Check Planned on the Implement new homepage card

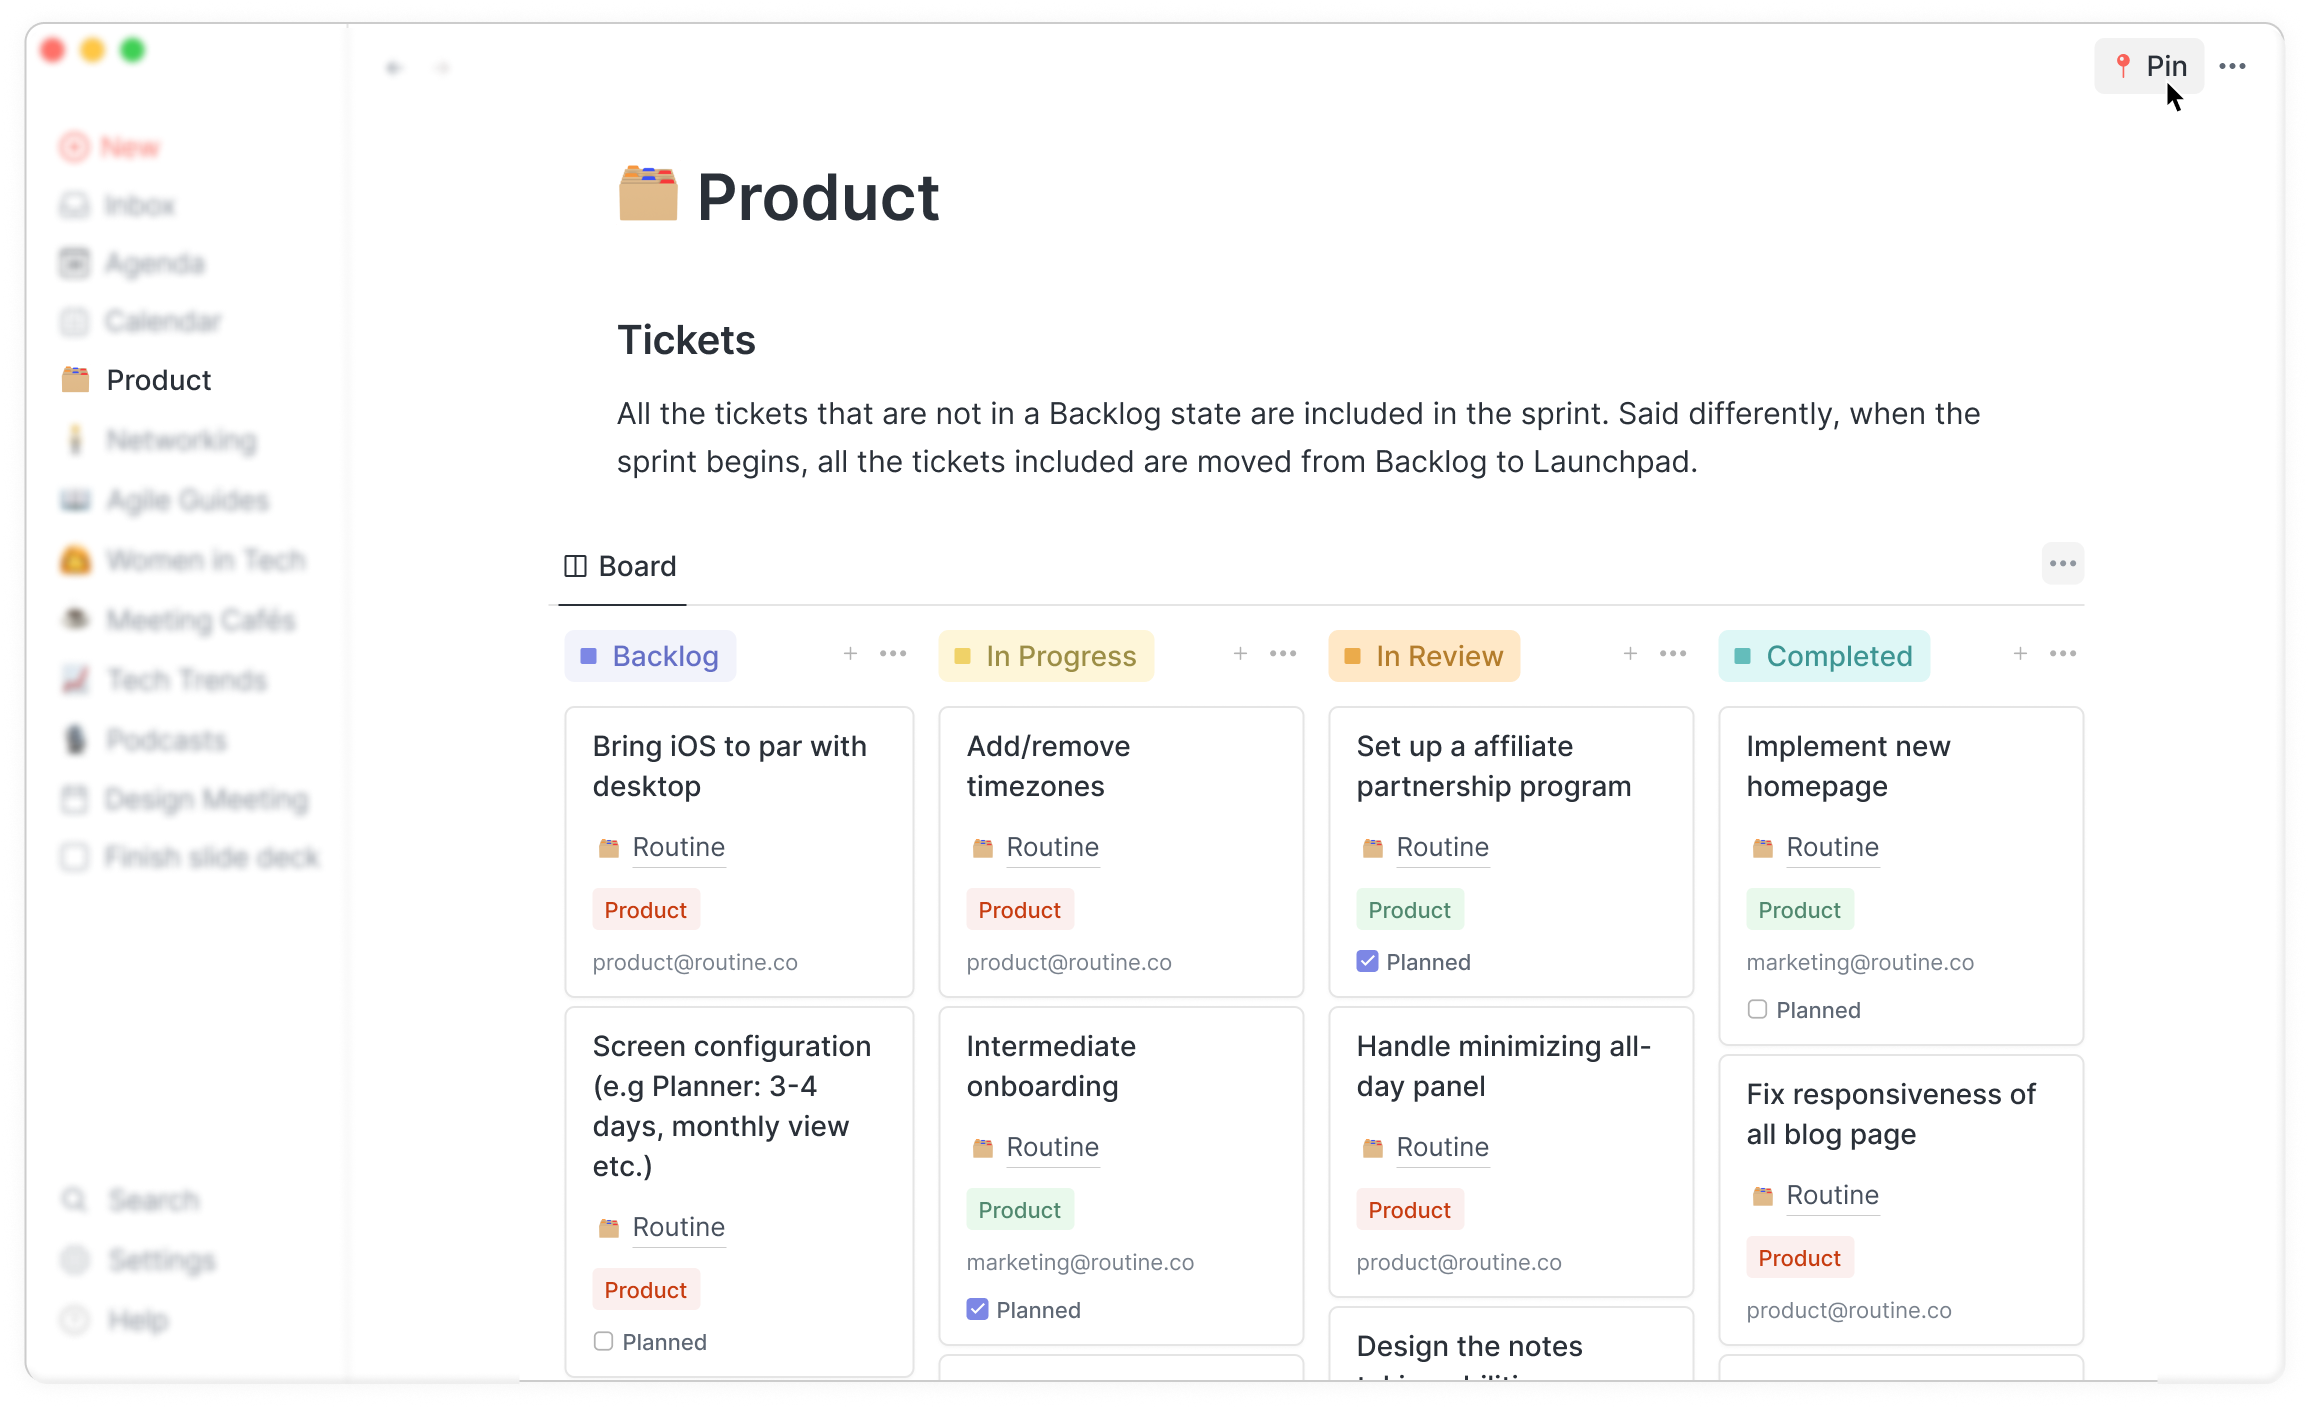pos(1757,1010)
